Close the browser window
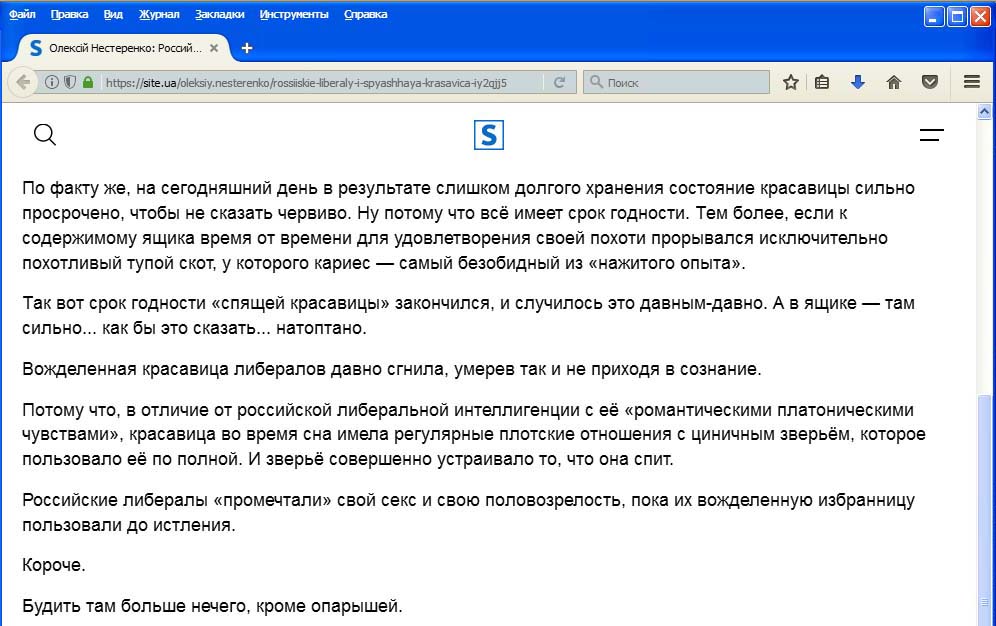The image size is (996, 626). [x=979, y=16]
